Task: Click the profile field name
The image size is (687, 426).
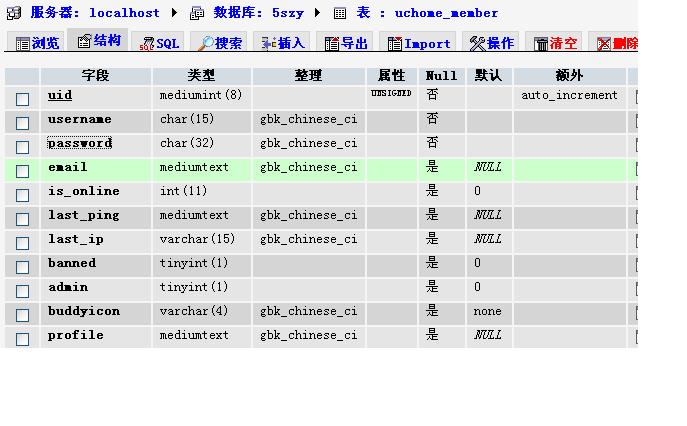Action: [x=76, y=335]
